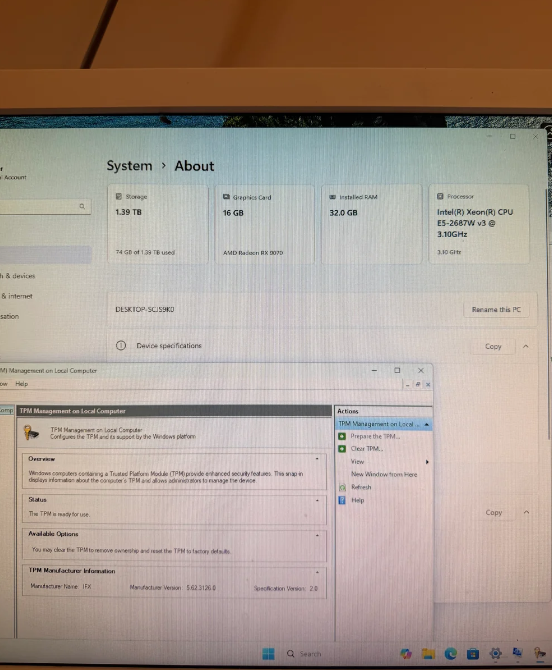Click the Clear TPM action icon

tap(342, 449)
